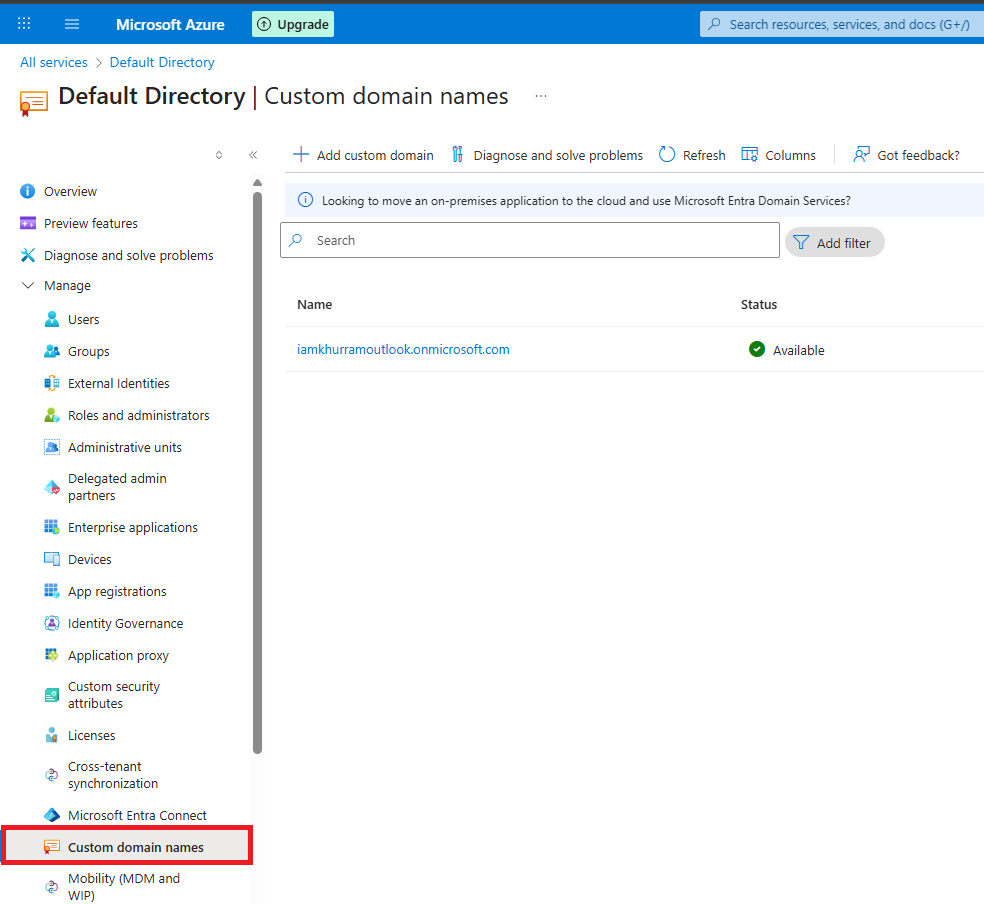Select App registrations in the sidebar

117,591
